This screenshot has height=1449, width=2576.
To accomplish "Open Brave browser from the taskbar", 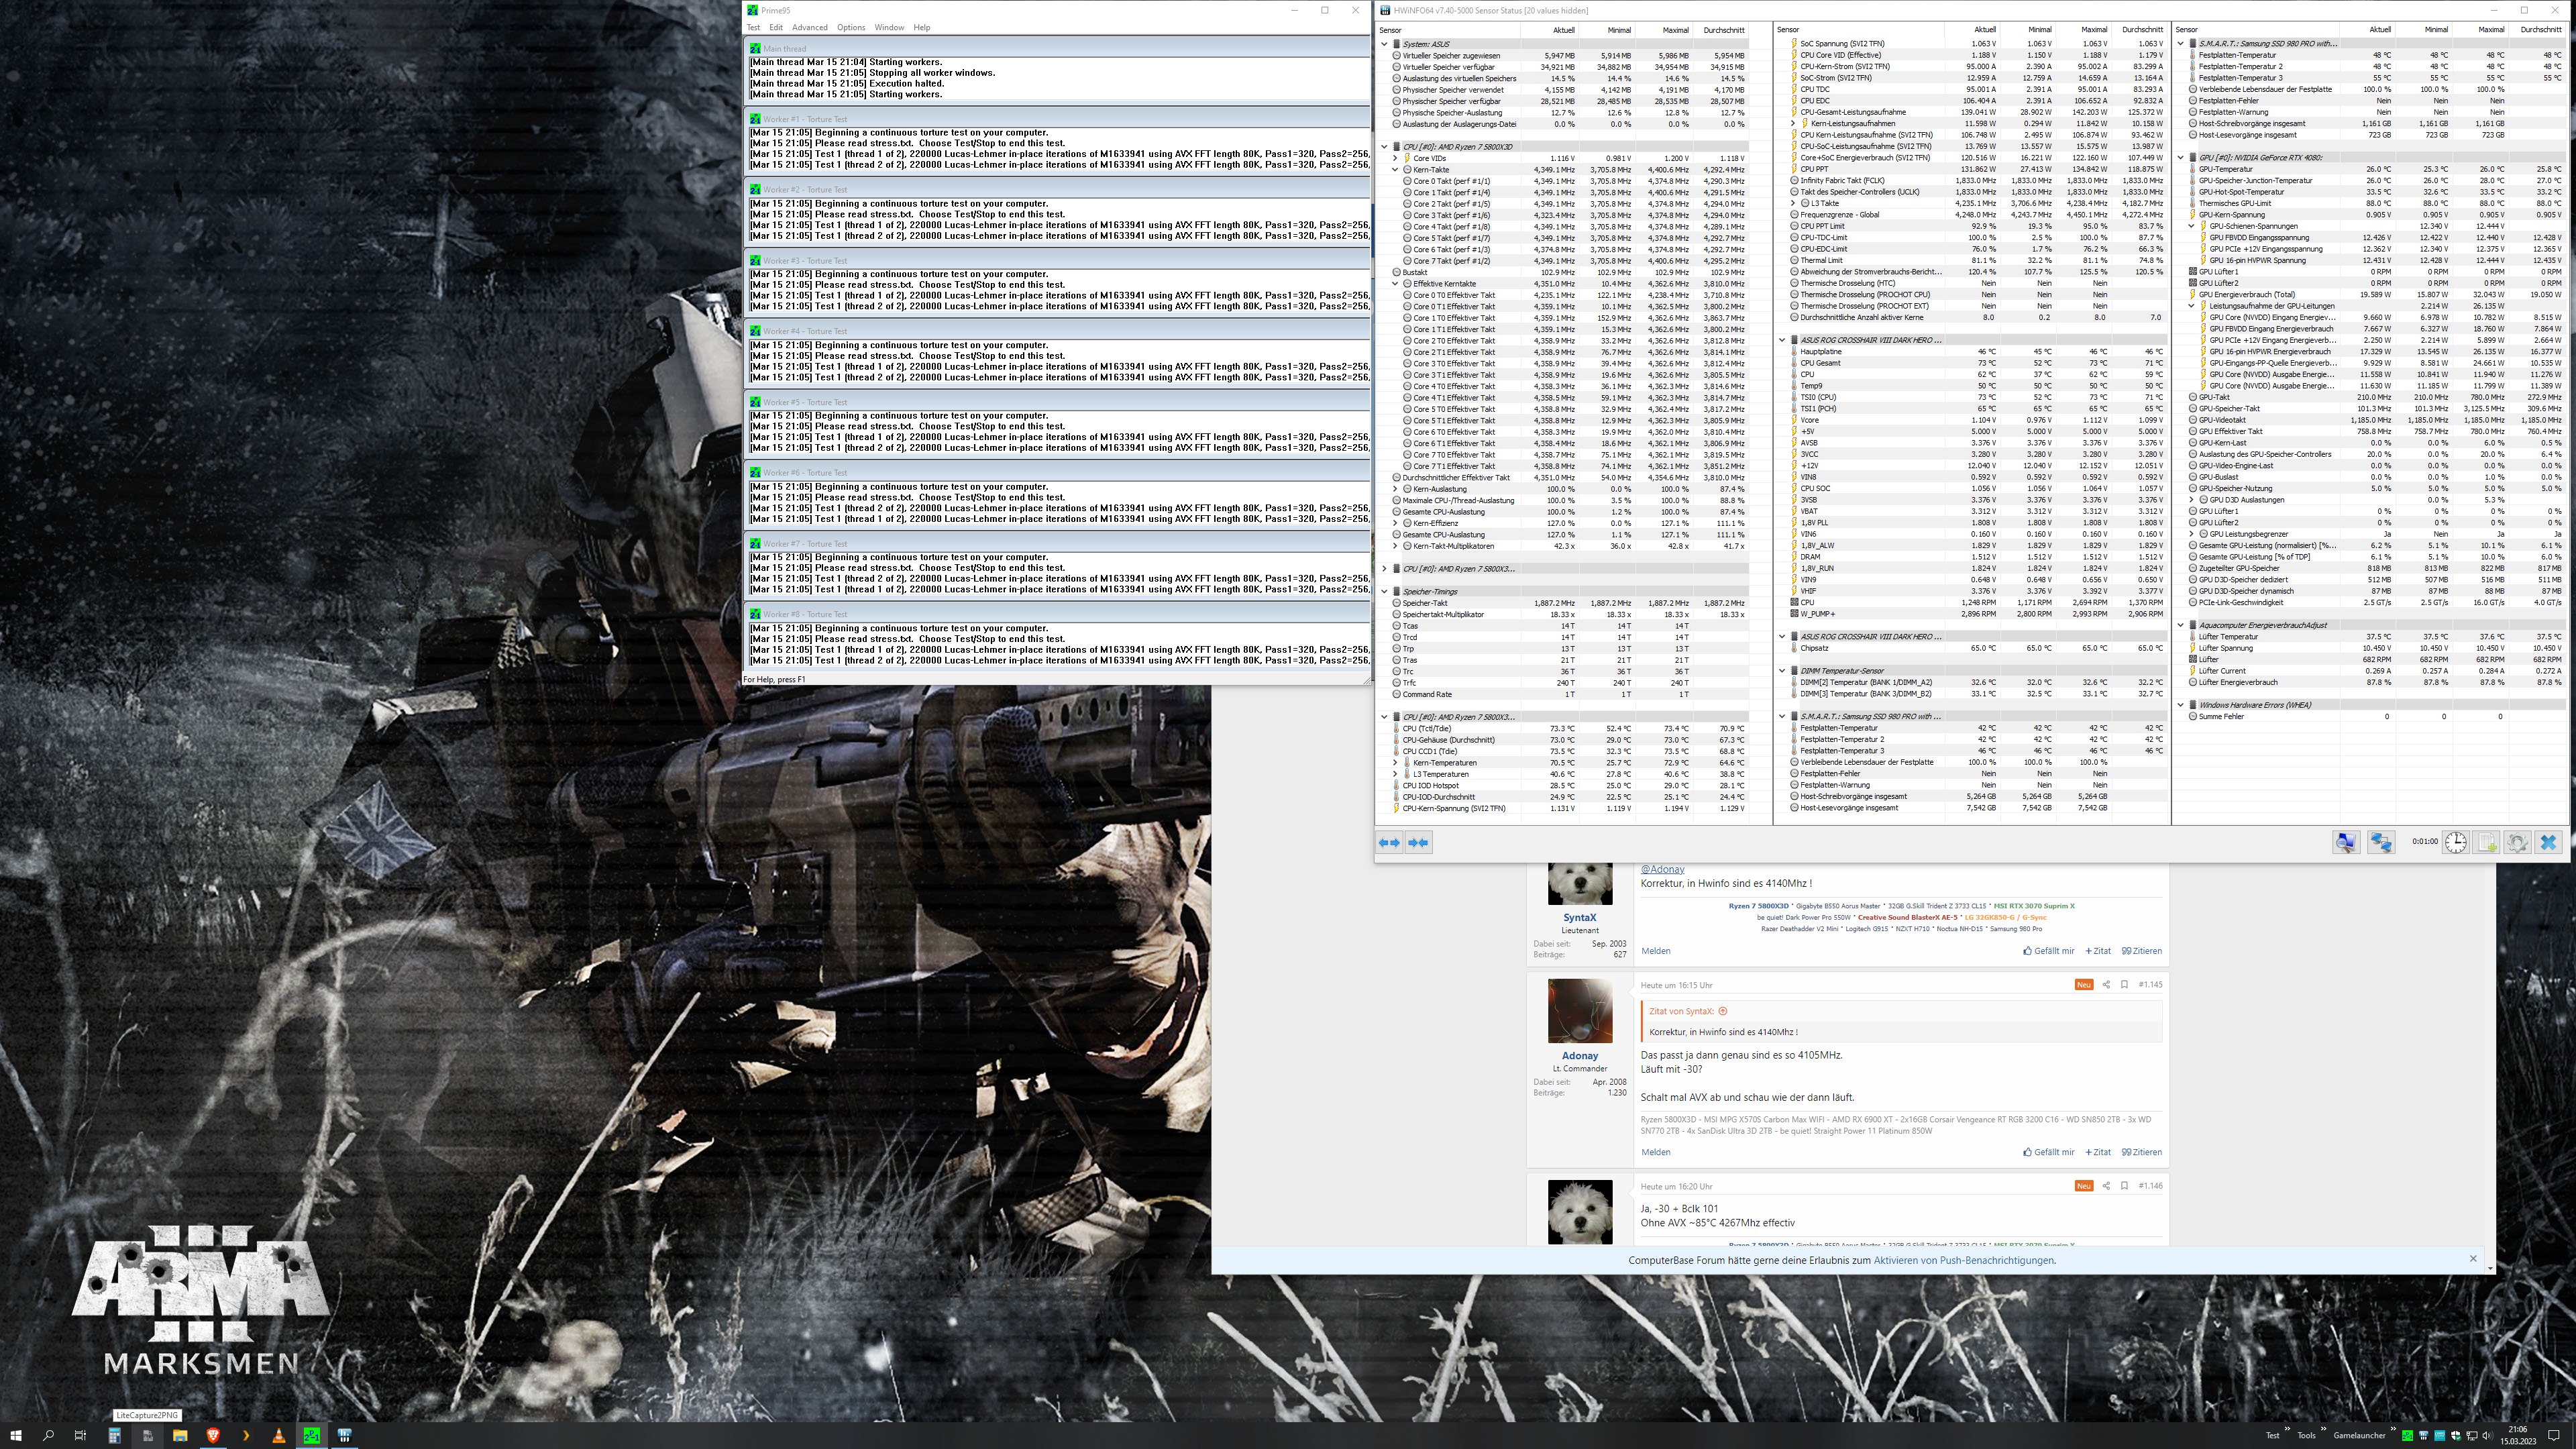I will pyautogui.click(x=213, y=1435).
